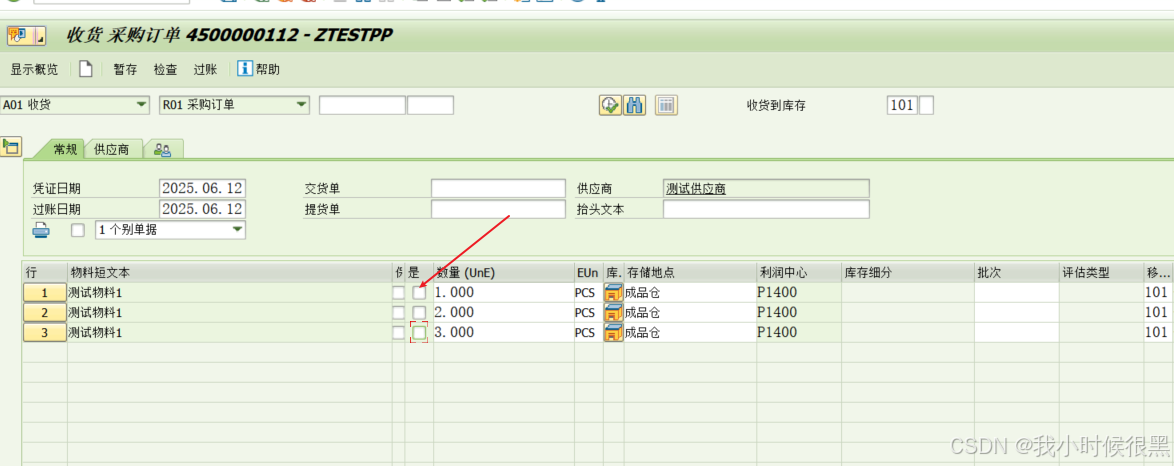The width and height of the screenshot is (1174, 466).
Task: Click the execute clock icon
Action: (610, 105)
